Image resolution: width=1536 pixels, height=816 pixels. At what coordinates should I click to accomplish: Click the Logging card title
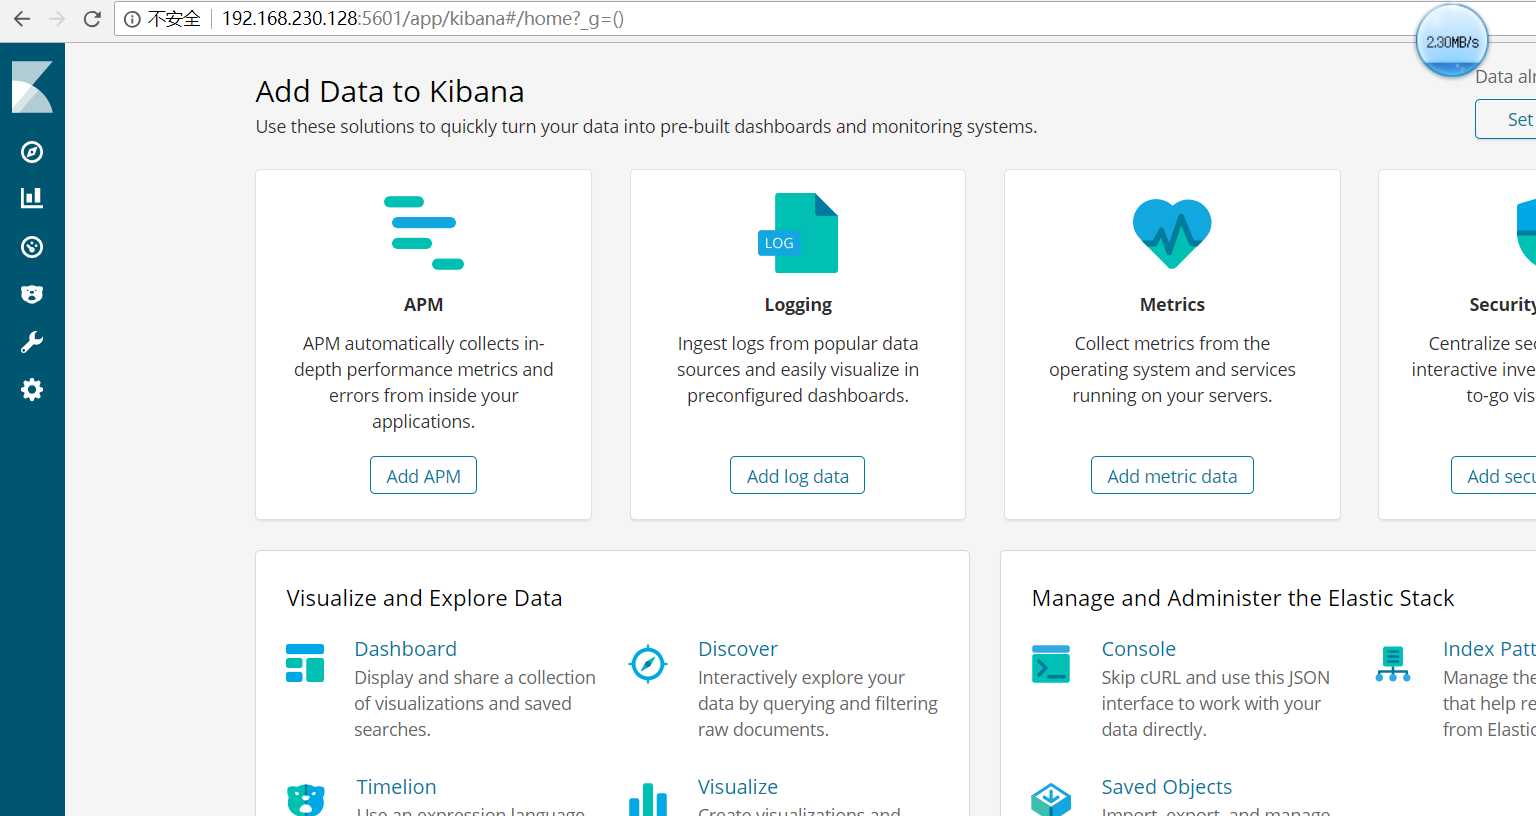tap(798, 305)
